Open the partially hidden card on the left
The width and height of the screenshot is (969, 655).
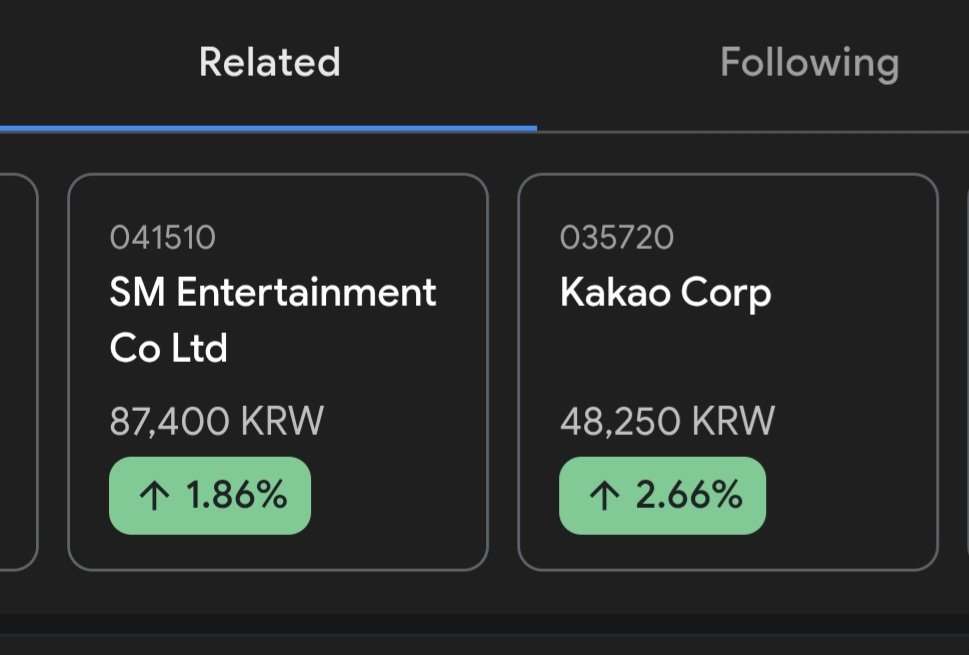pos(17,372)
